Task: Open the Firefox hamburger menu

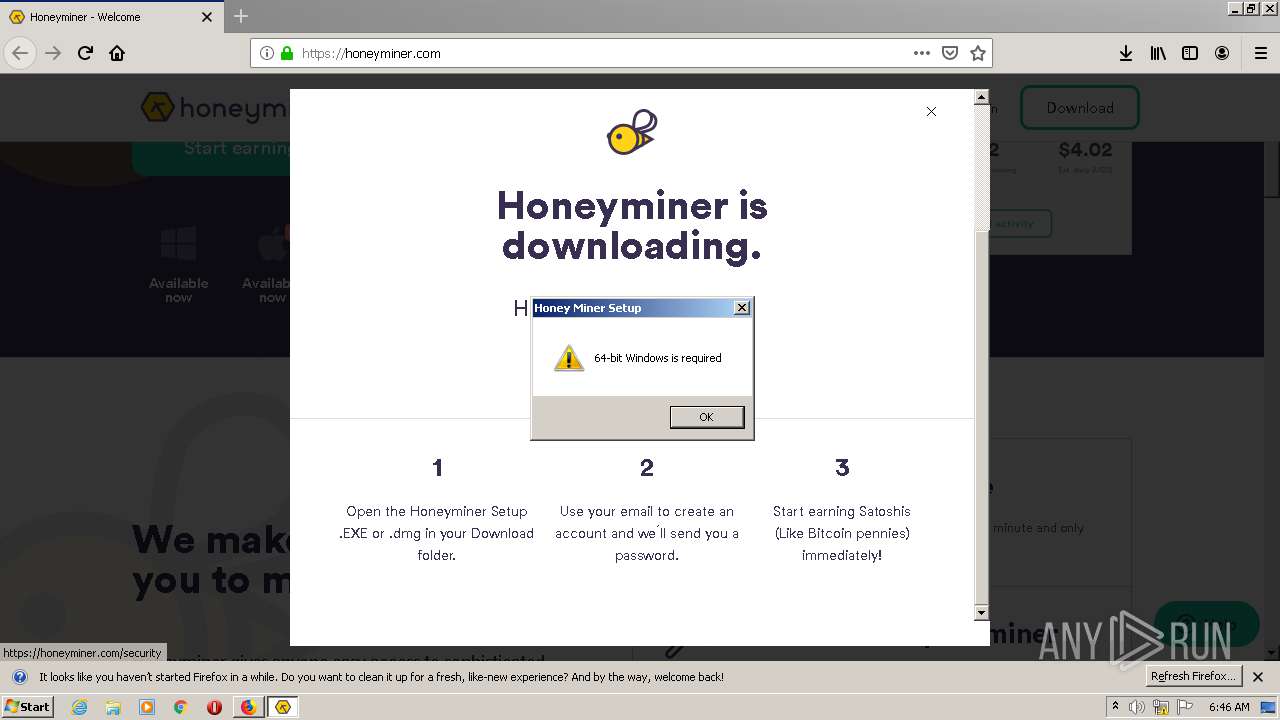Action: [x=1260, y=53]
